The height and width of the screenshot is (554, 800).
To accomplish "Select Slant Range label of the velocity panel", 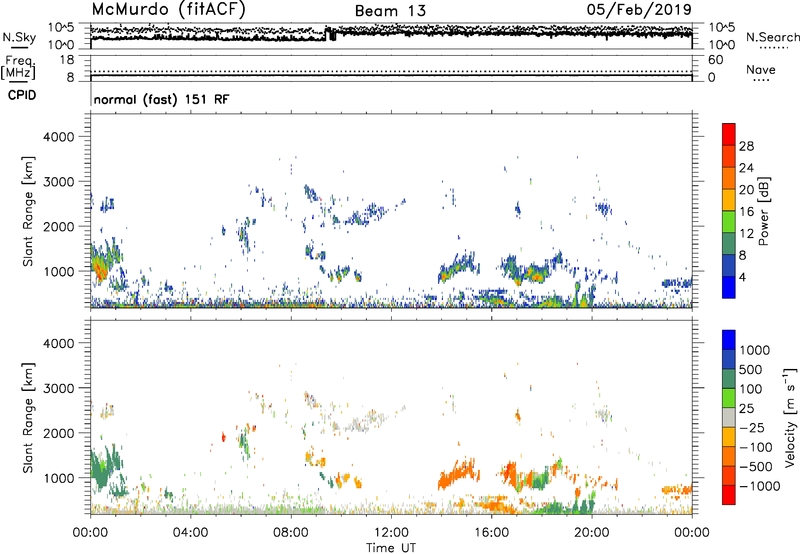I will tap(28, 417).
